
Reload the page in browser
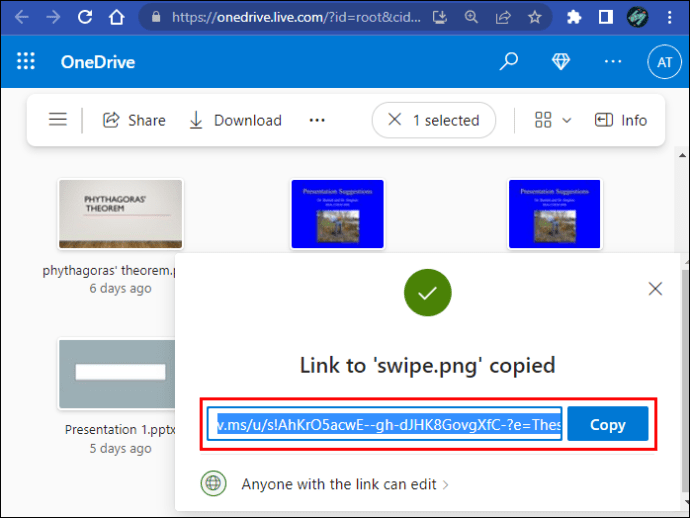(x=85, y=17)
